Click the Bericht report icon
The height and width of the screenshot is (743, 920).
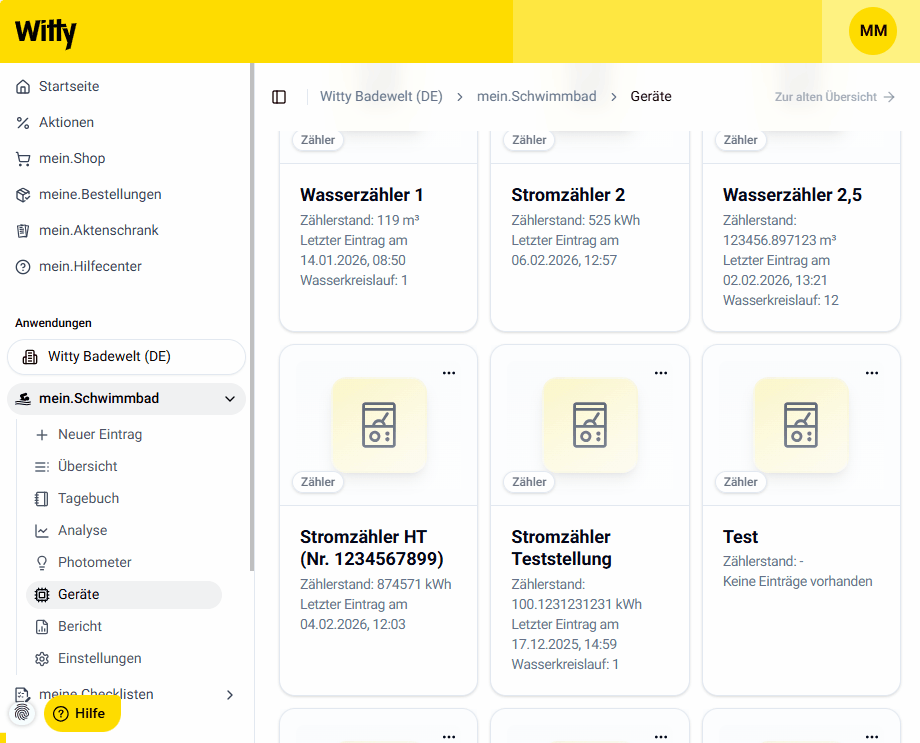42,627
